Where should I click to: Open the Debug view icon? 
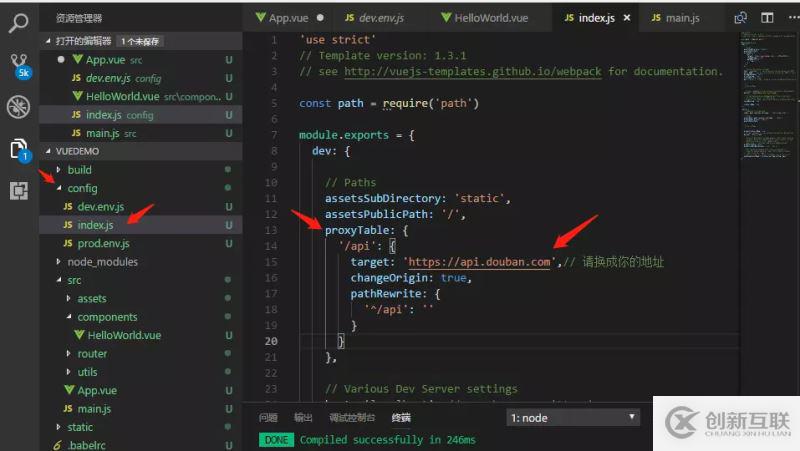tap(18, 107)
